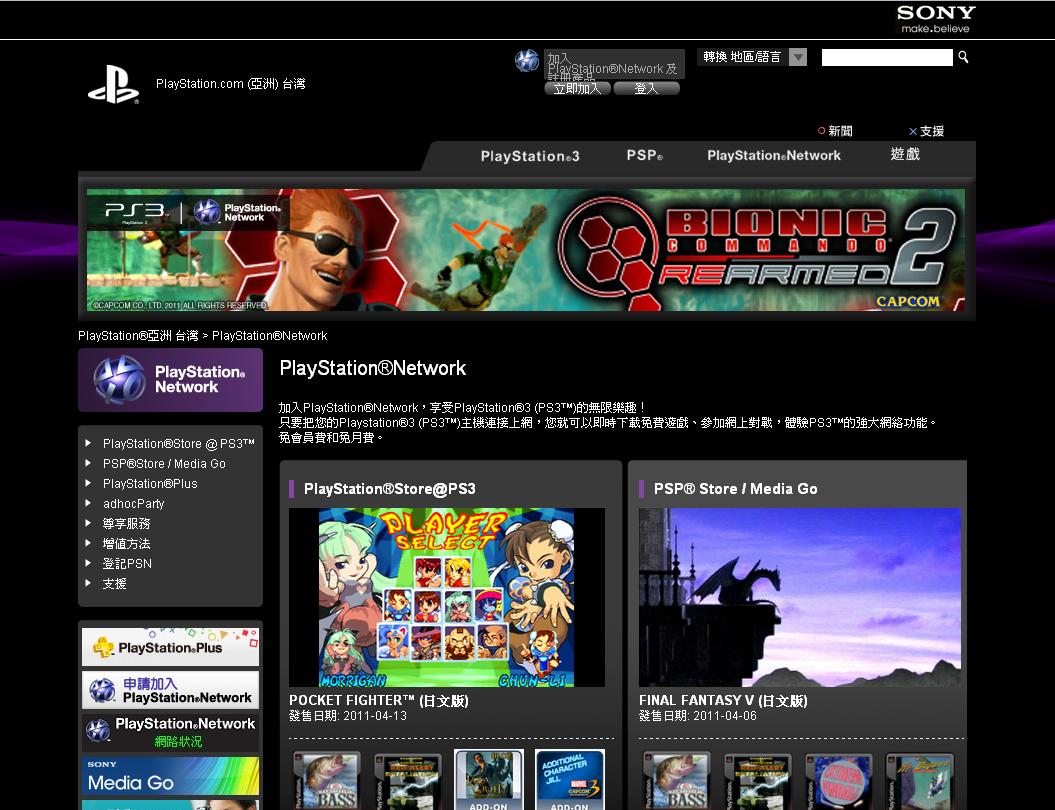Click the arrow beside adhocParty
Viewport: 1055px width, 810px height.
pos(88,503)
